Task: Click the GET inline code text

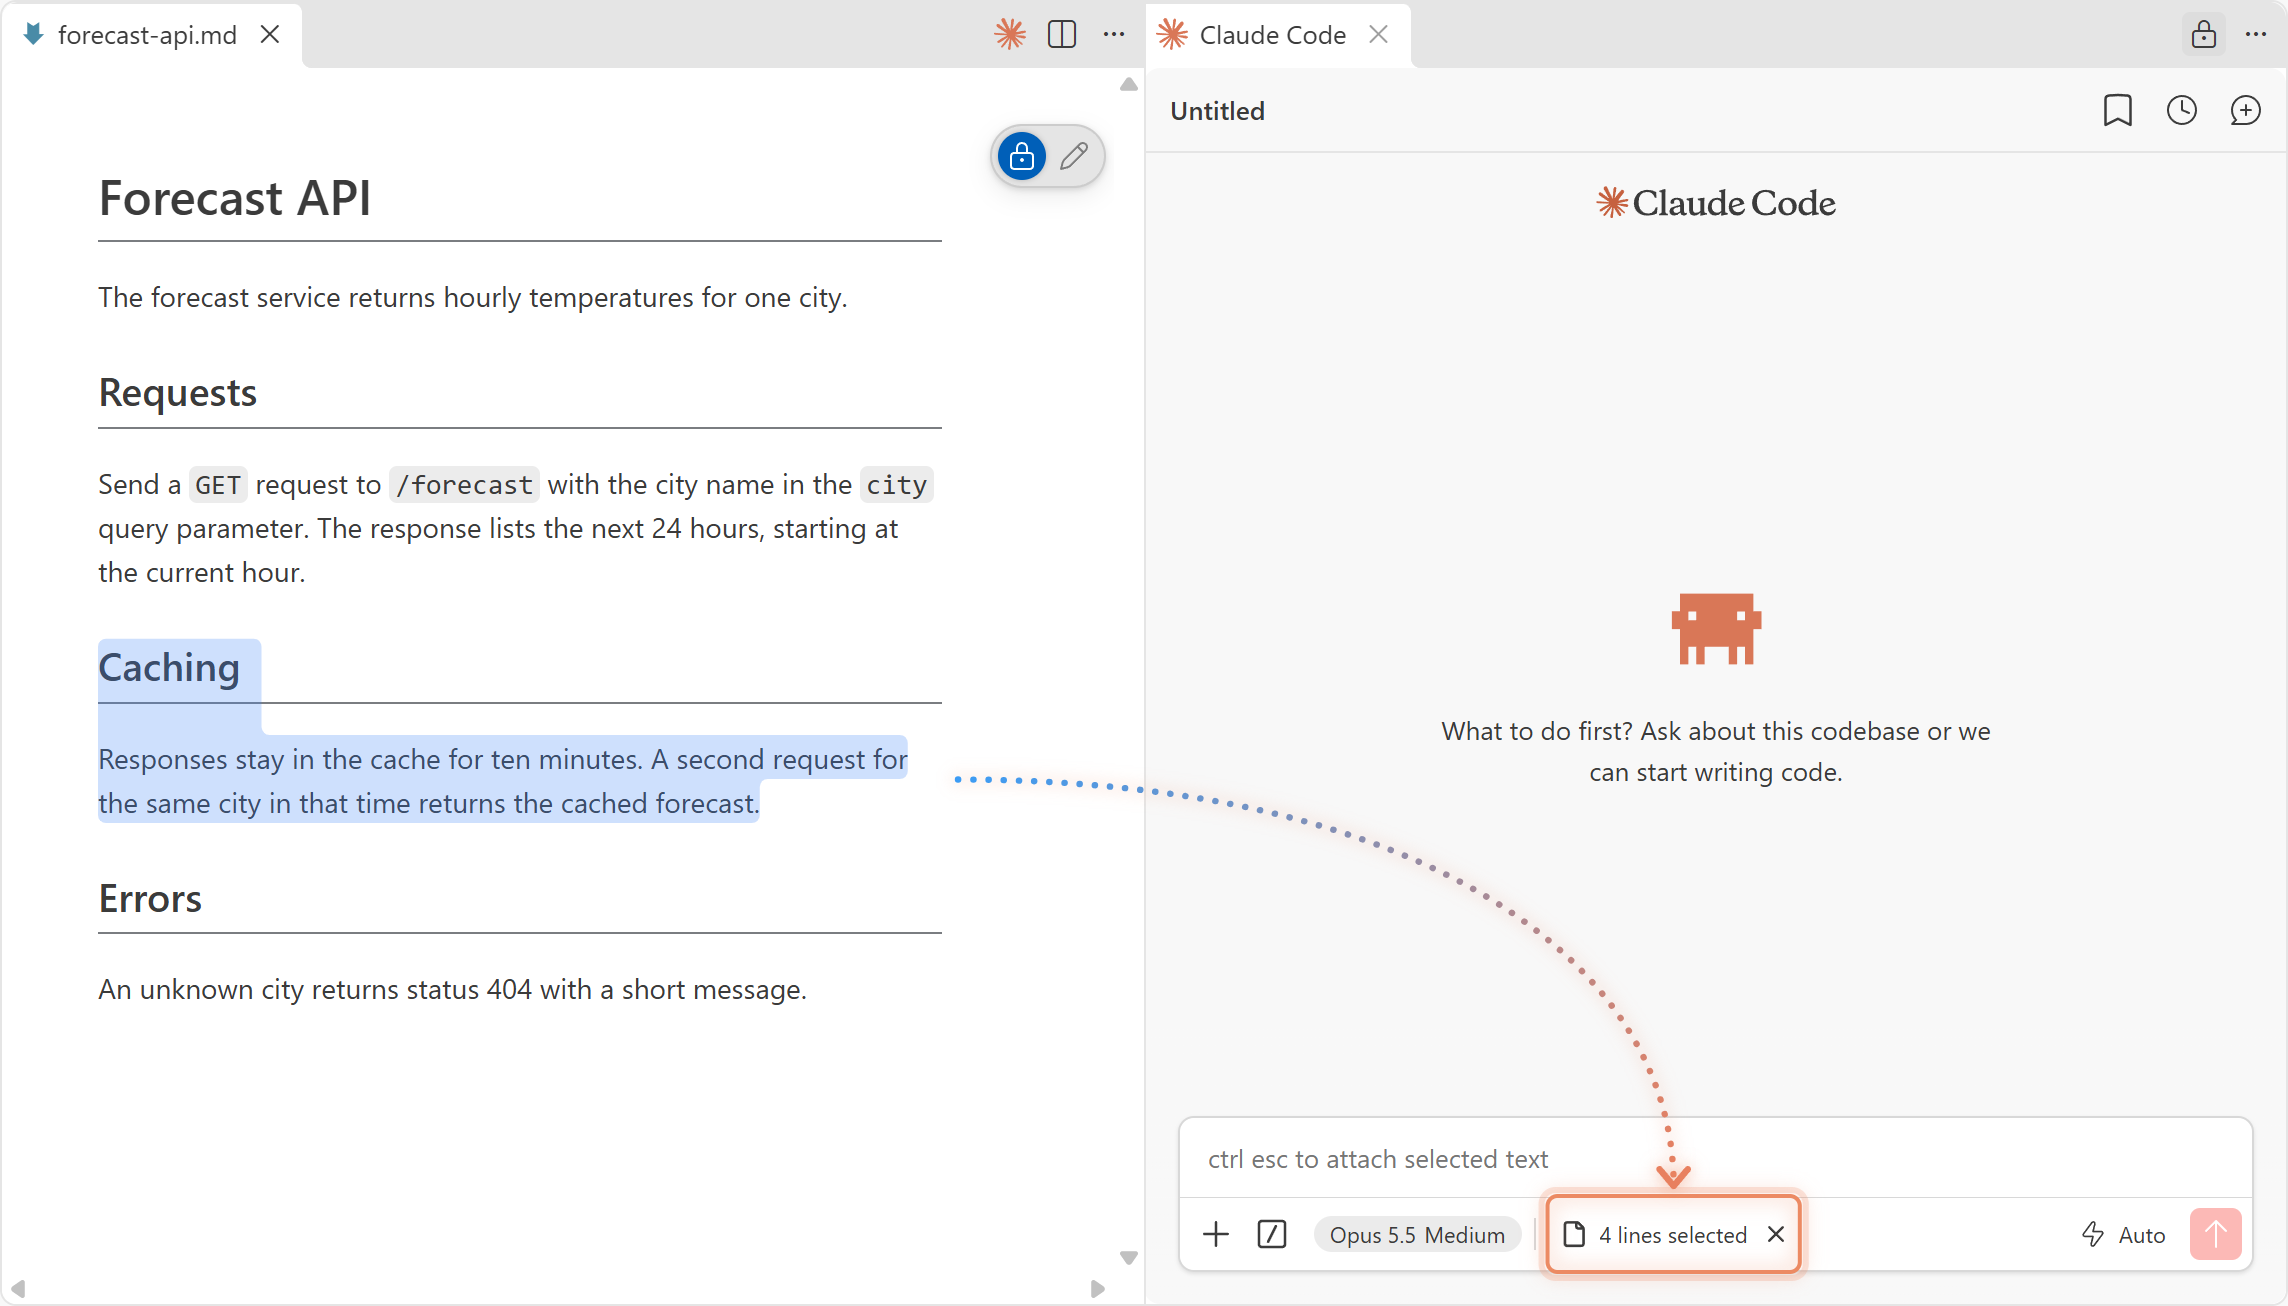Action: click(x=218, y=485)
